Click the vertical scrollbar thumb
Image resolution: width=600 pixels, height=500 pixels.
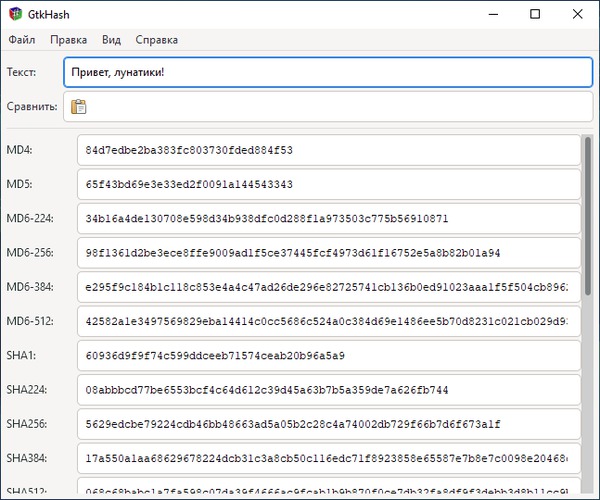pos(588,216)
